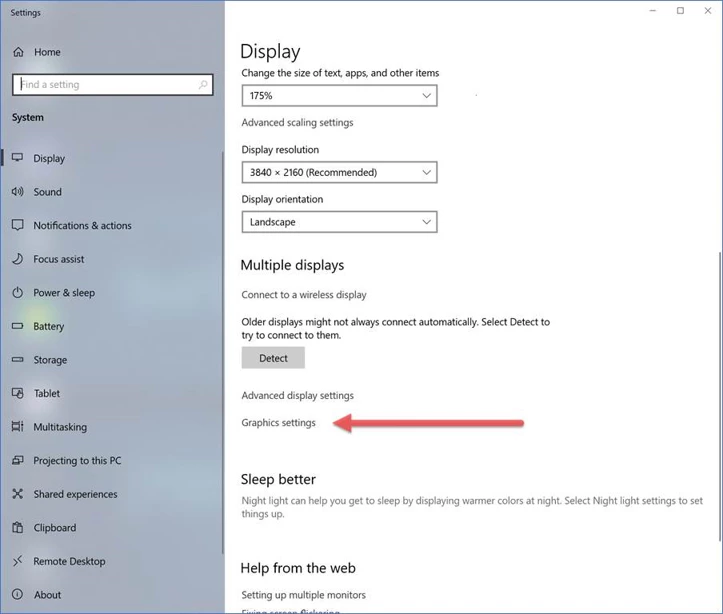Click the System heading in sidebar

click(x=28, y=118)
